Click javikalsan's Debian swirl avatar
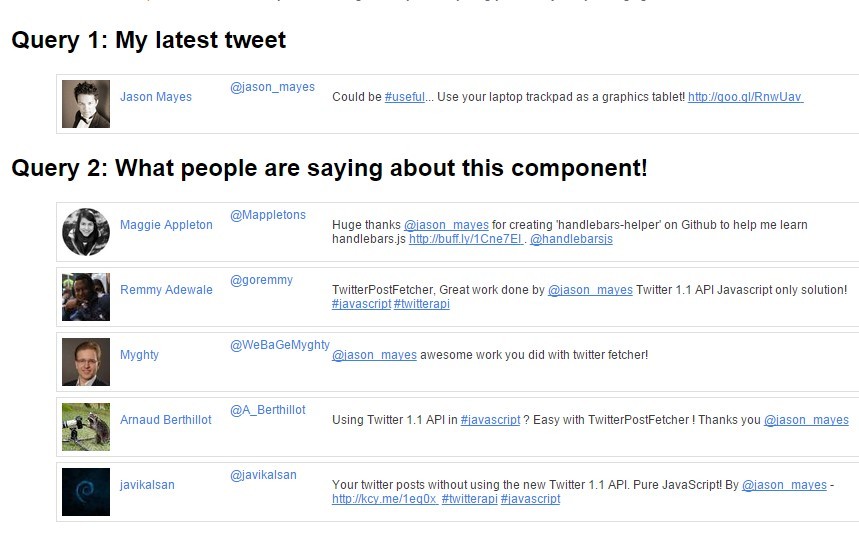 86,492
